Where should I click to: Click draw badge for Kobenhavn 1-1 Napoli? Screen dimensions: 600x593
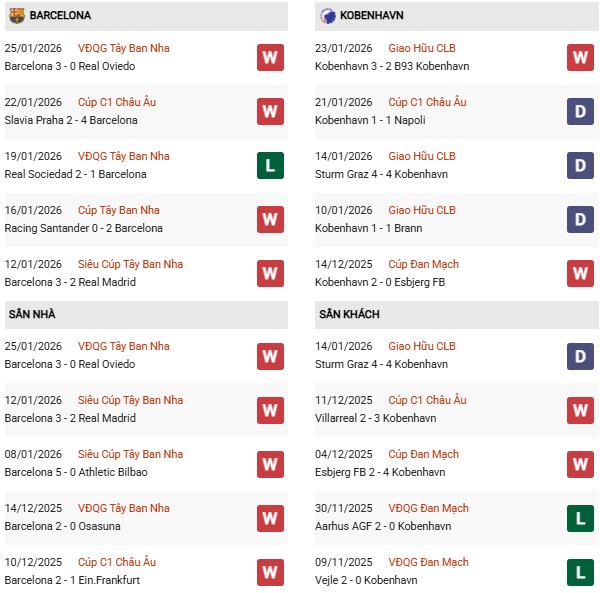(x=580, y=111)
